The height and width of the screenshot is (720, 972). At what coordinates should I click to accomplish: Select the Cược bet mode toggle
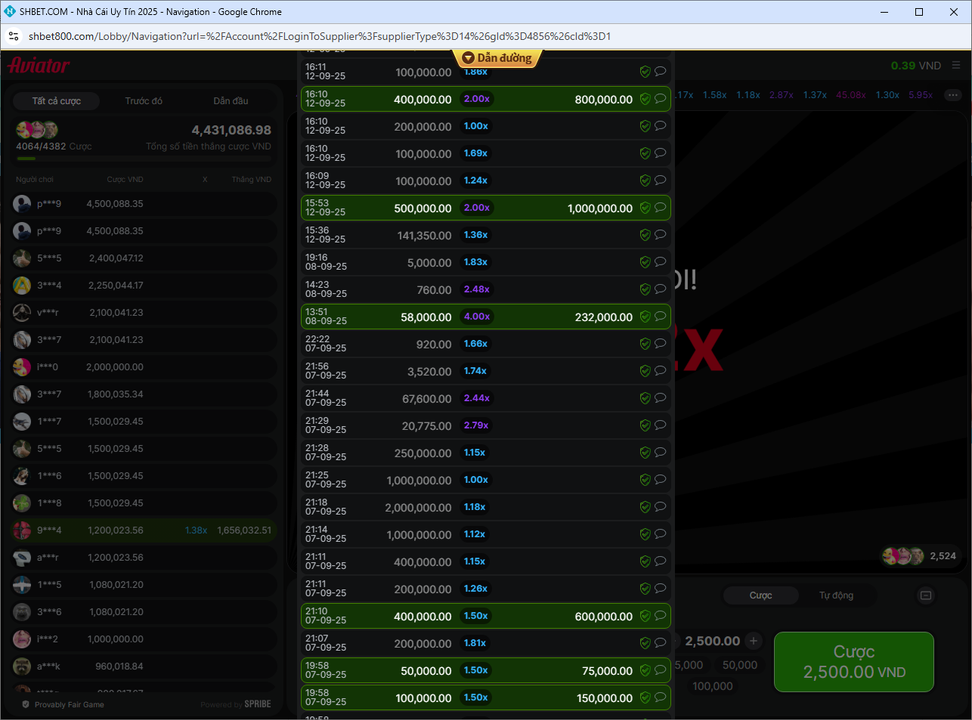point(761,596)
